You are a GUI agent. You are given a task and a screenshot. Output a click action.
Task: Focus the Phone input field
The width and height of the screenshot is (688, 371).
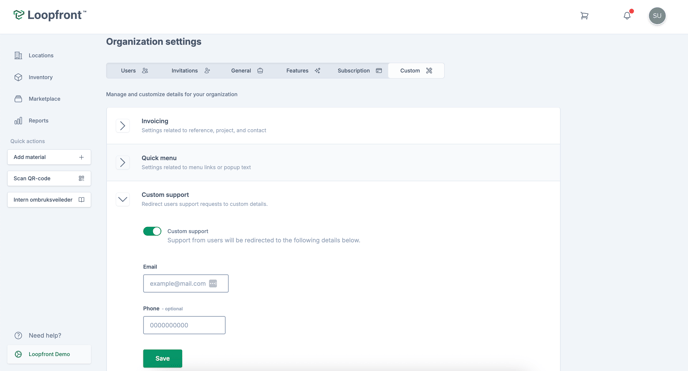click(184, 325)
